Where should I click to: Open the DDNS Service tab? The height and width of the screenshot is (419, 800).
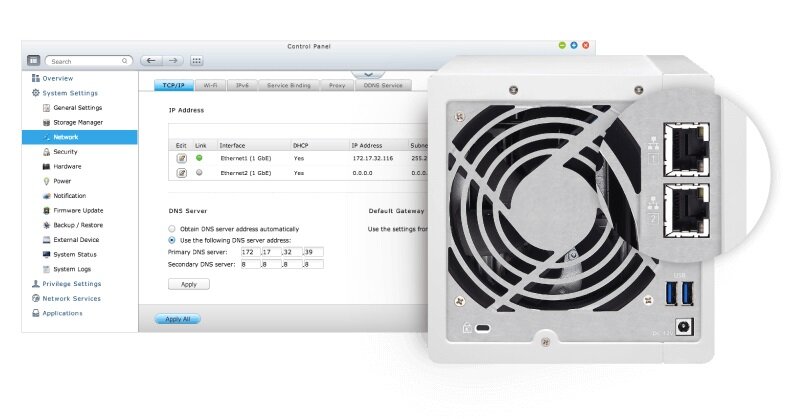pyautogui.click(x=384, y=86)
